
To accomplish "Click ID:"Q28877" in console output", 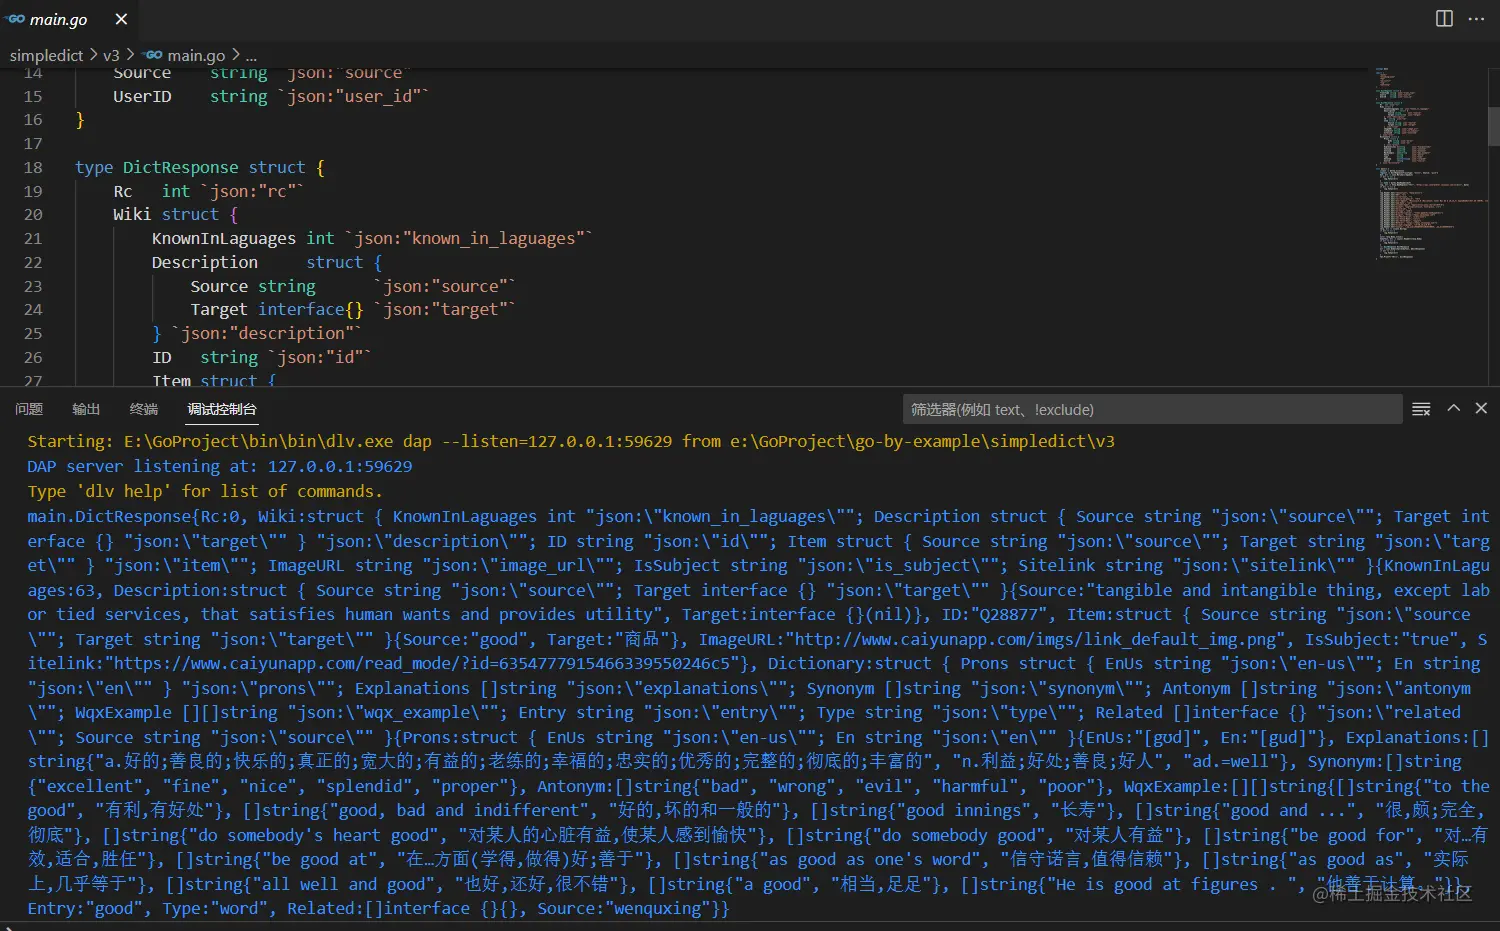I will (995, 614).
